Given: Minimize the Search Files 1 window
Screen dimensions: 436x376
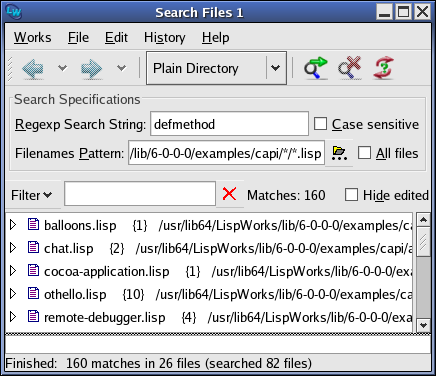Looking at the screenshot, I should pyautogui.click(x=385, y=12).
